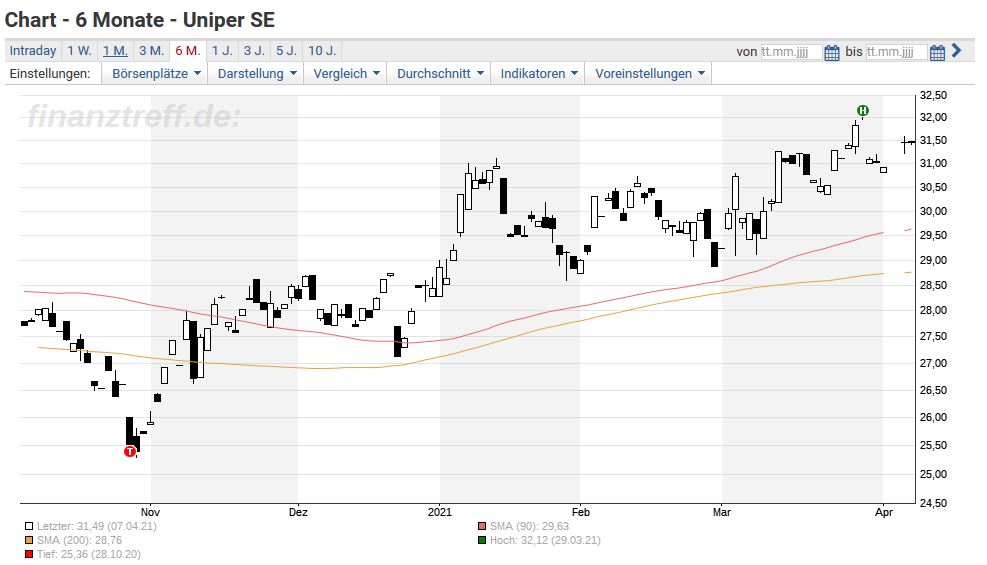Open the Darstellung dropdown menu
Screen dimensions: 987x565
tap(257, 74)
